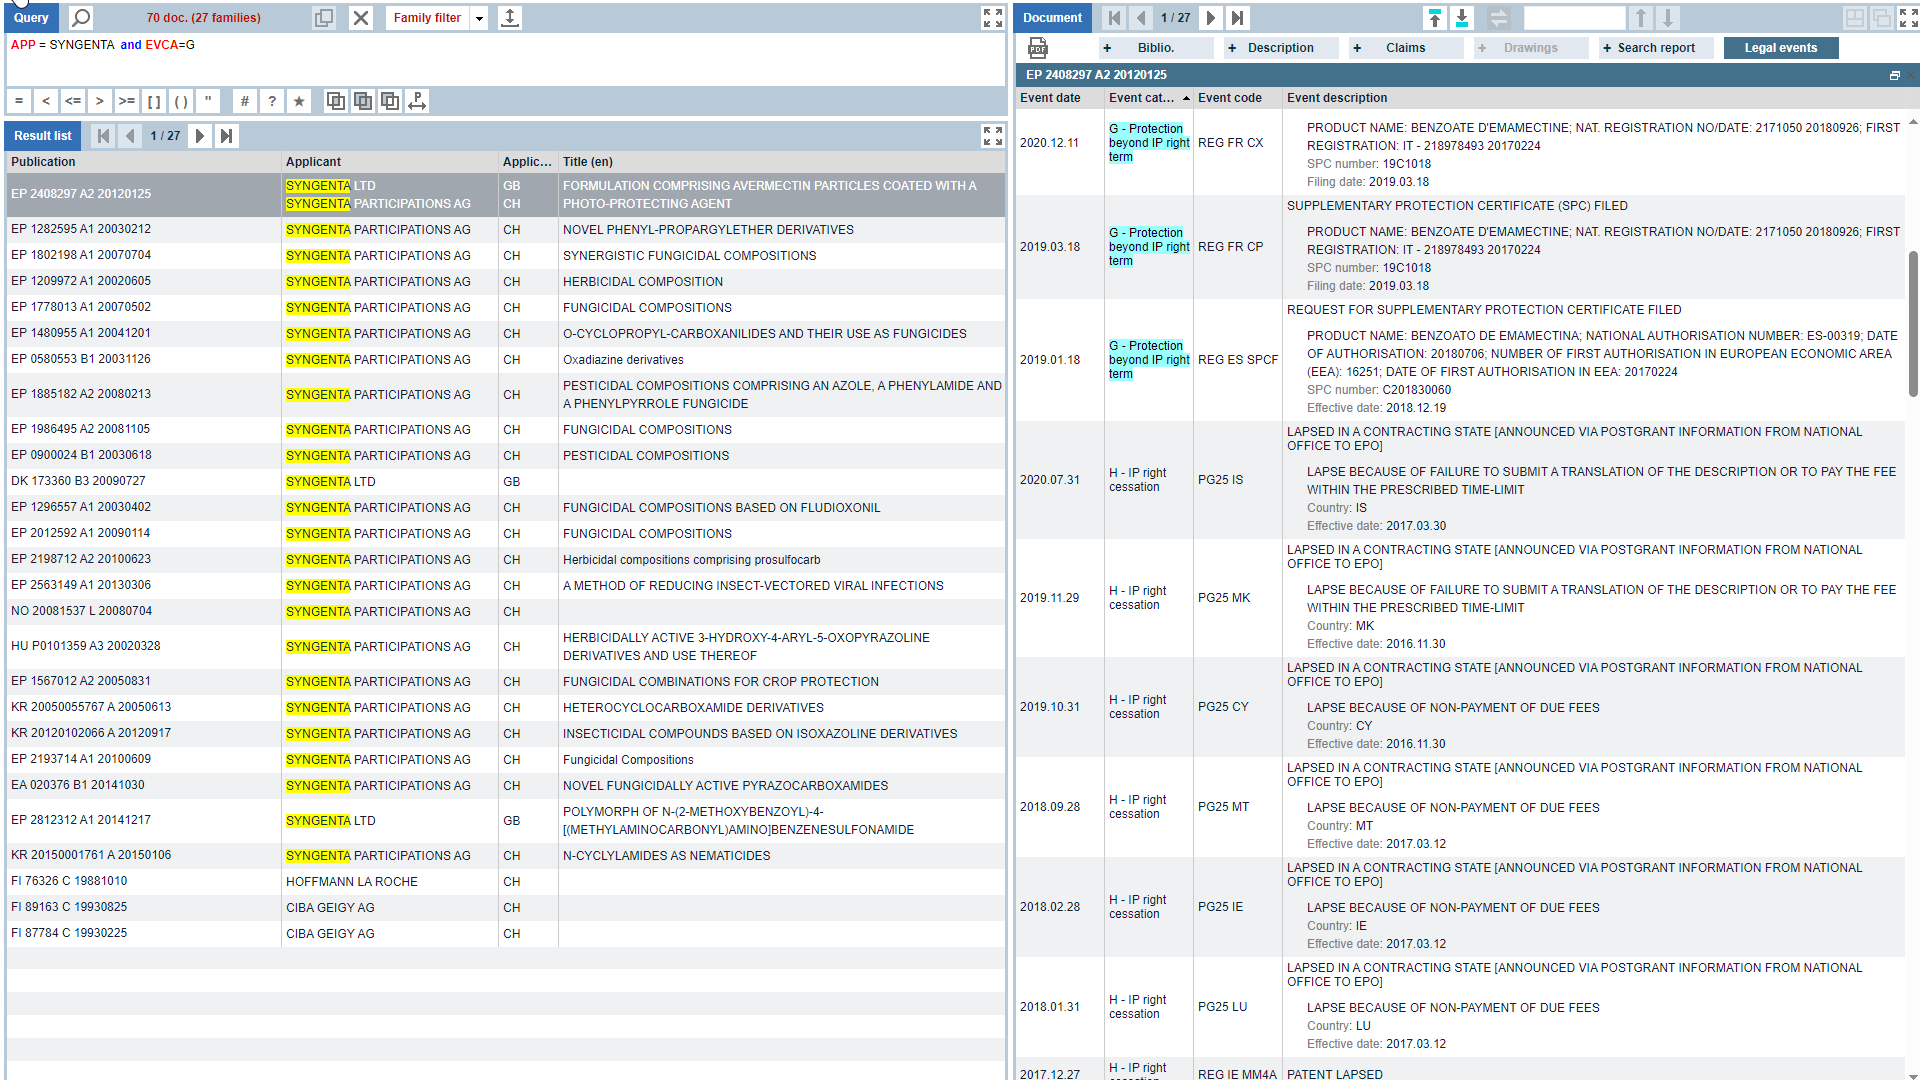Screen dimensions: 1920x1080
Task: Click the search input field in the Document toolbar
Action: [x=1575, y=17]
